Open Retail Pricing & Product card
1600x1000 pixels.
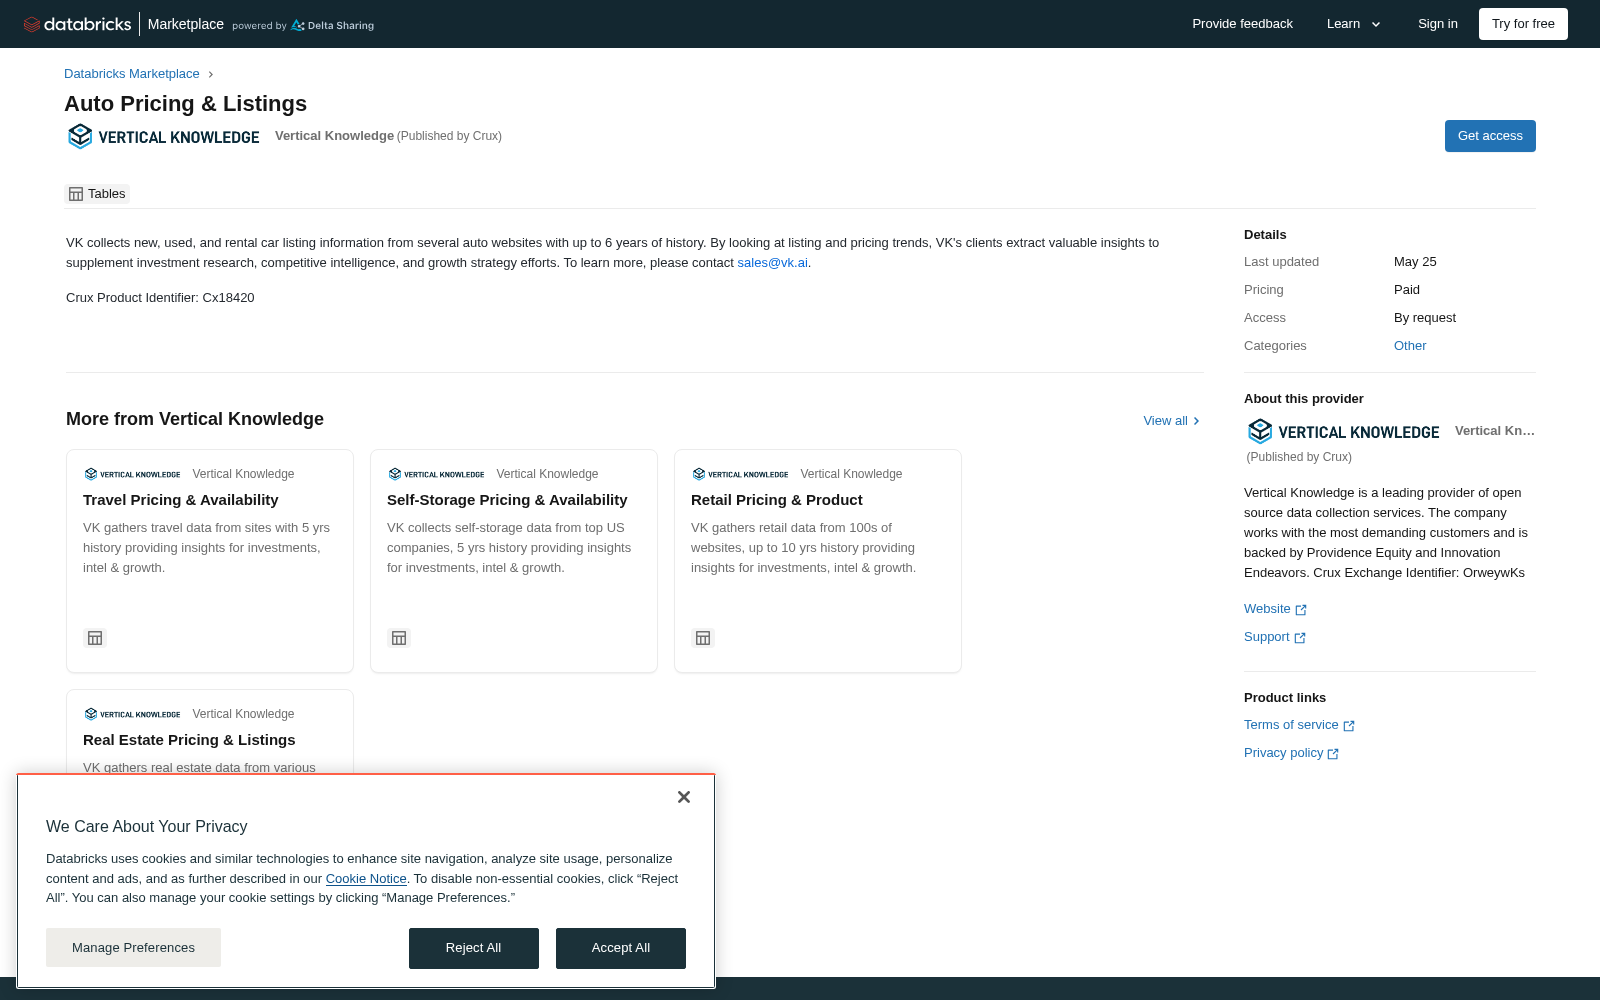coord(818,561)
